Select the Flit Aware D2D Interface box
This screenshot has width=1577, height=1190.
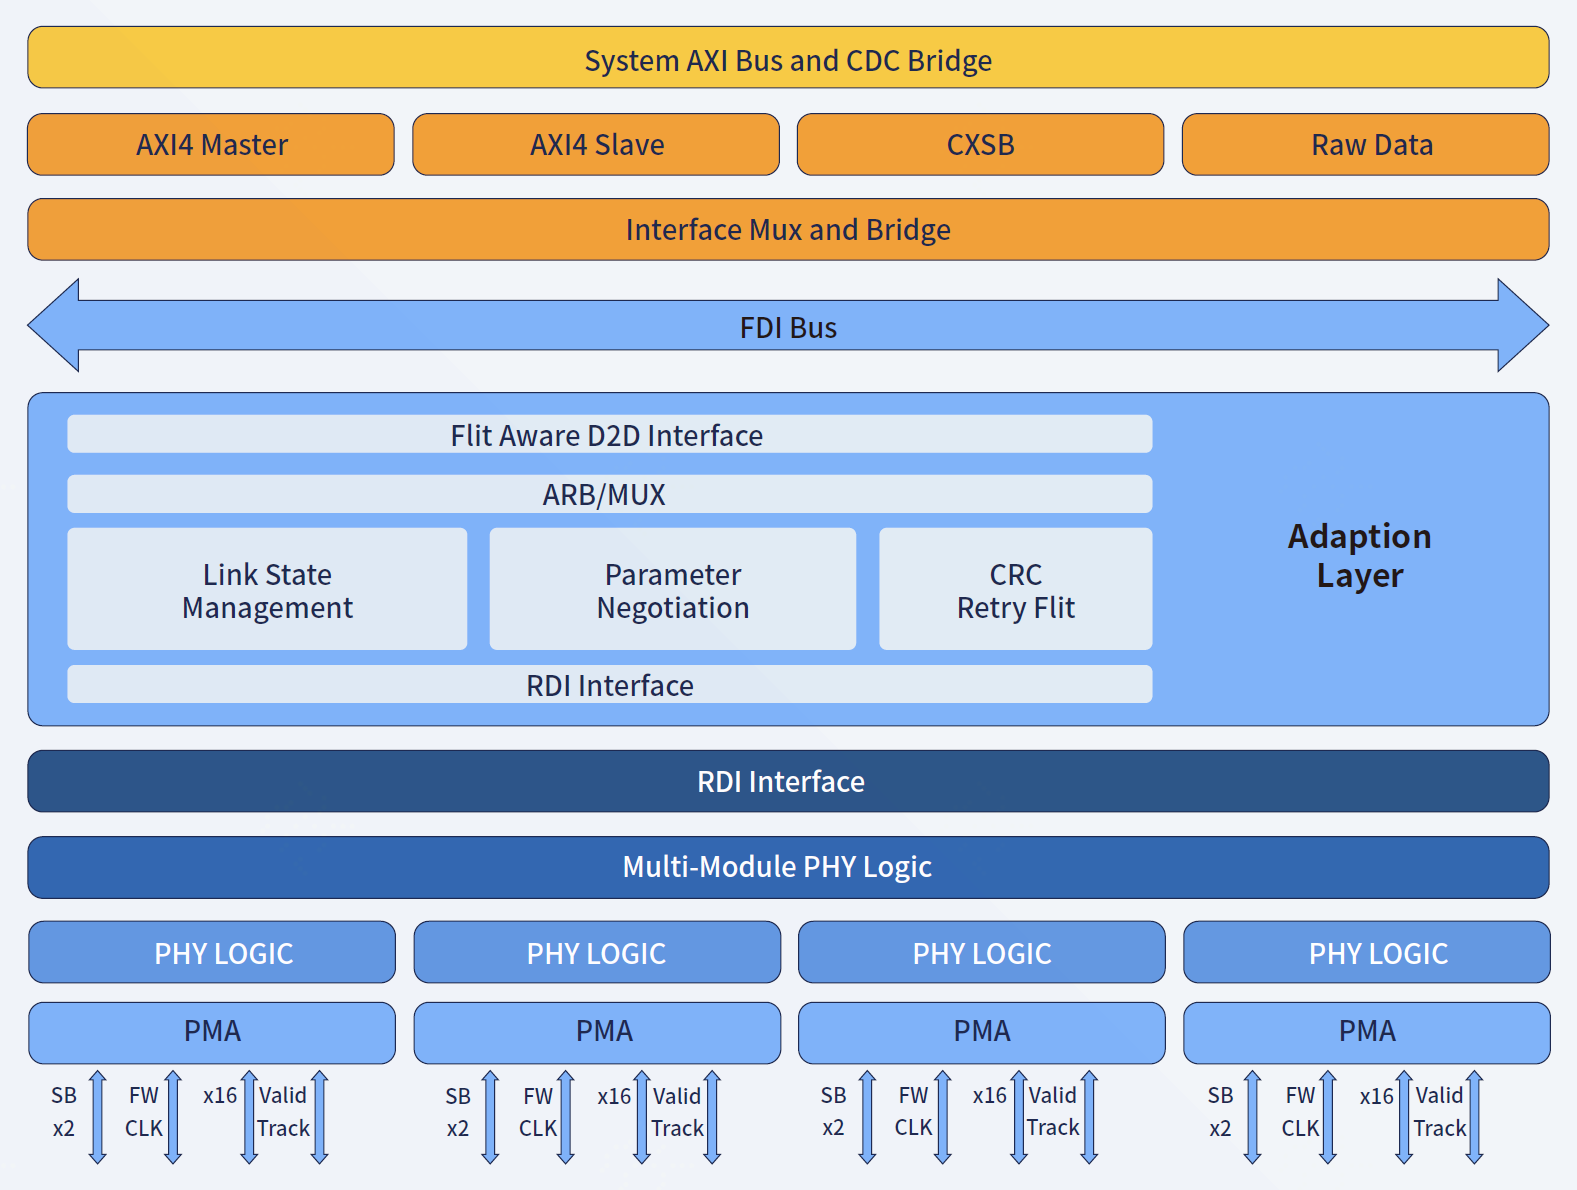pyautogui.click(x=609, y=435)
